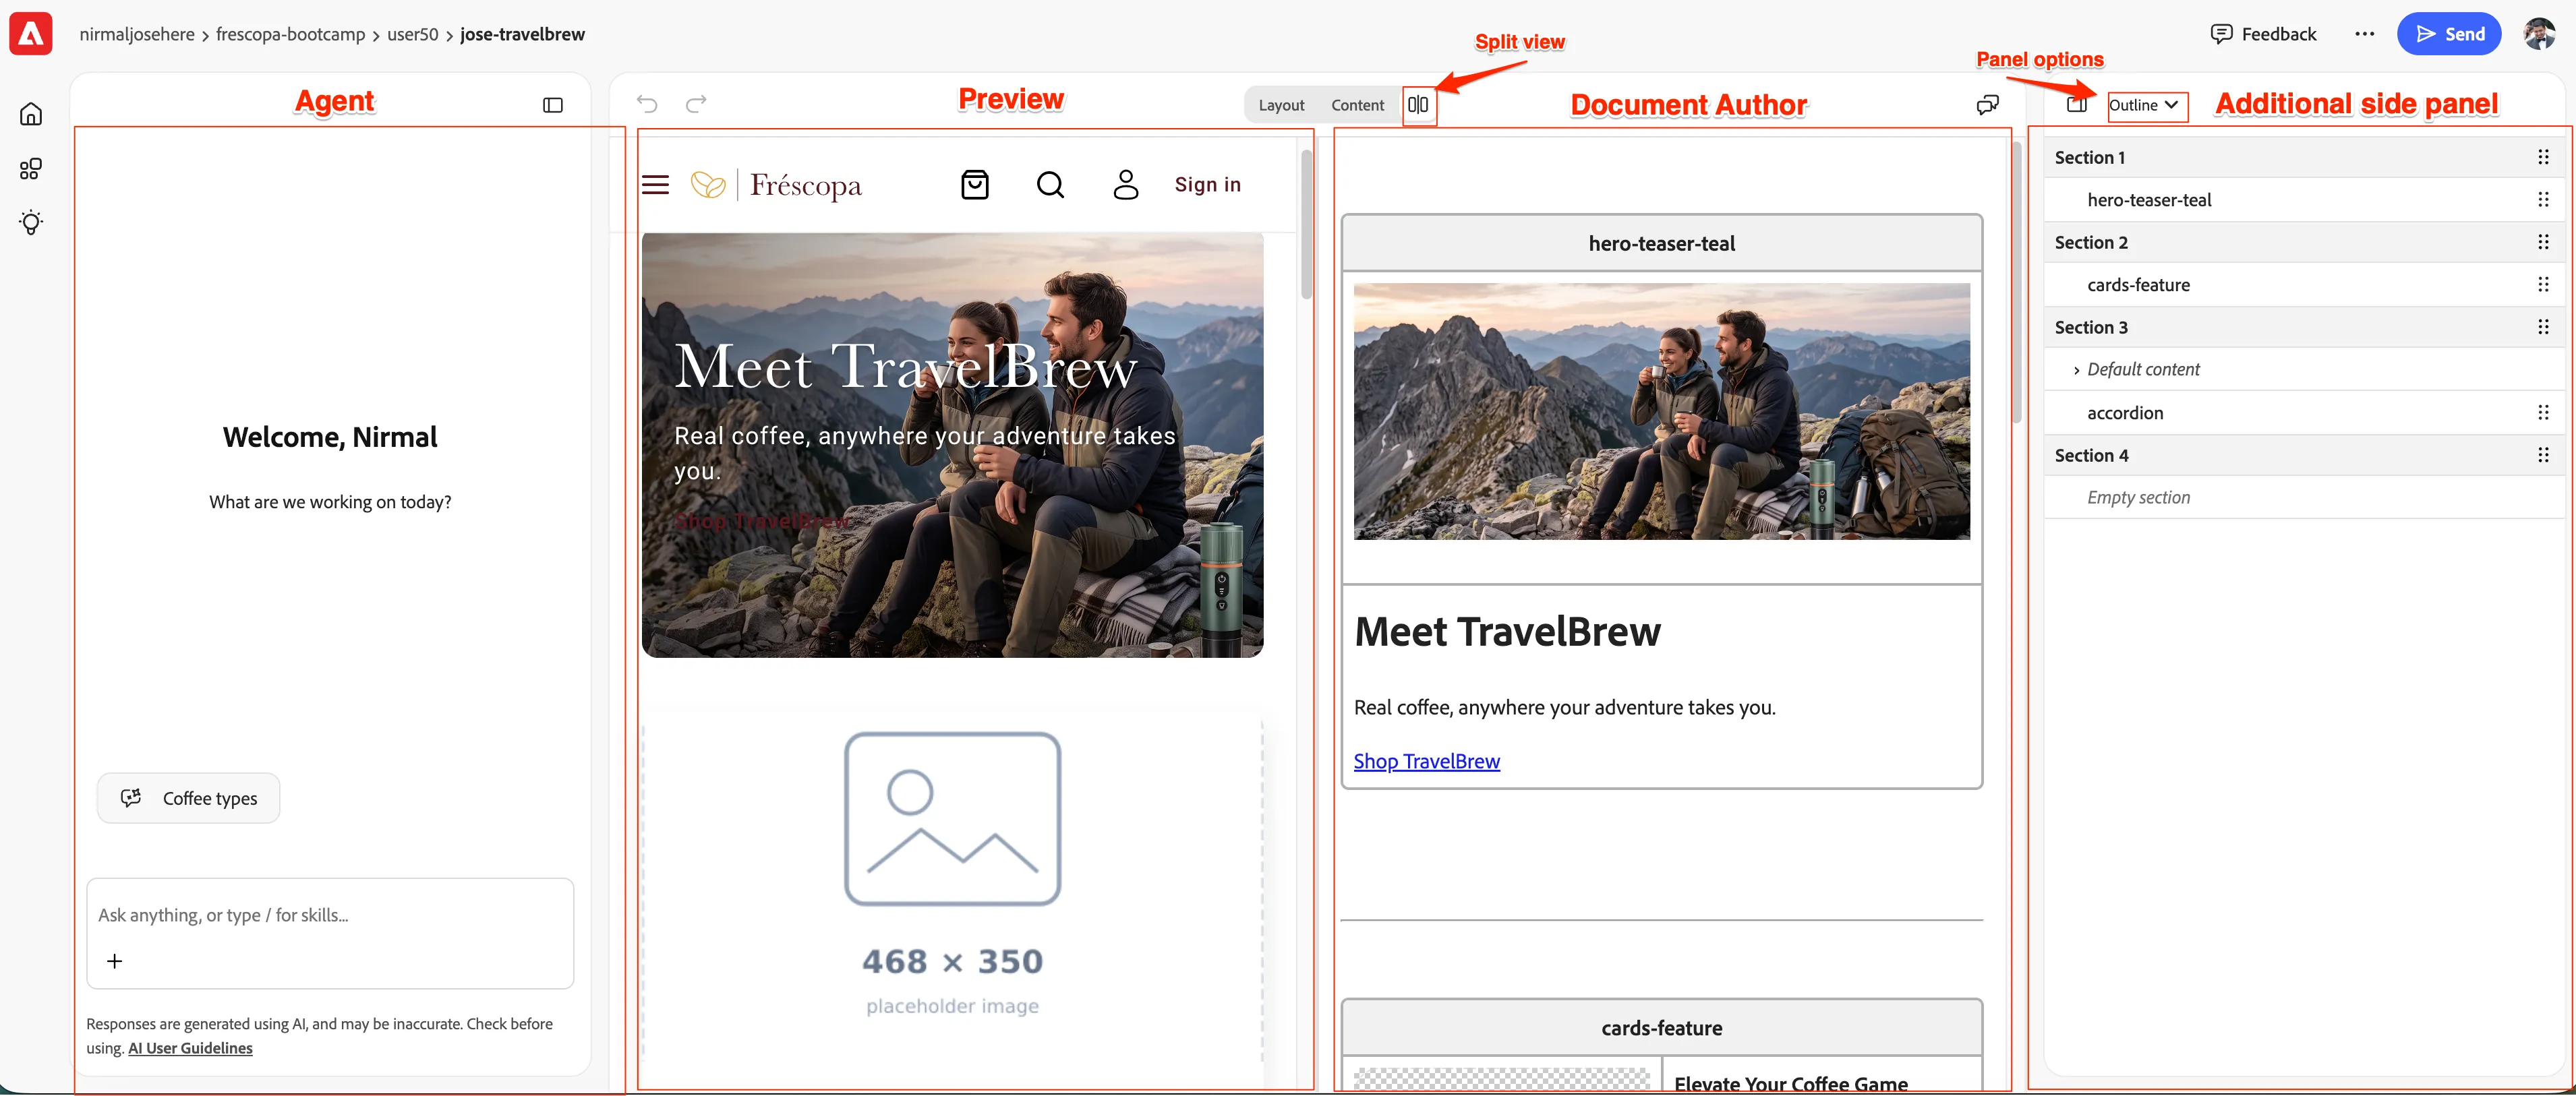The height and width of the screenshot is (1096, 2576).
Task: Toggle the Split view icon
Action: tap(1418, 105)
